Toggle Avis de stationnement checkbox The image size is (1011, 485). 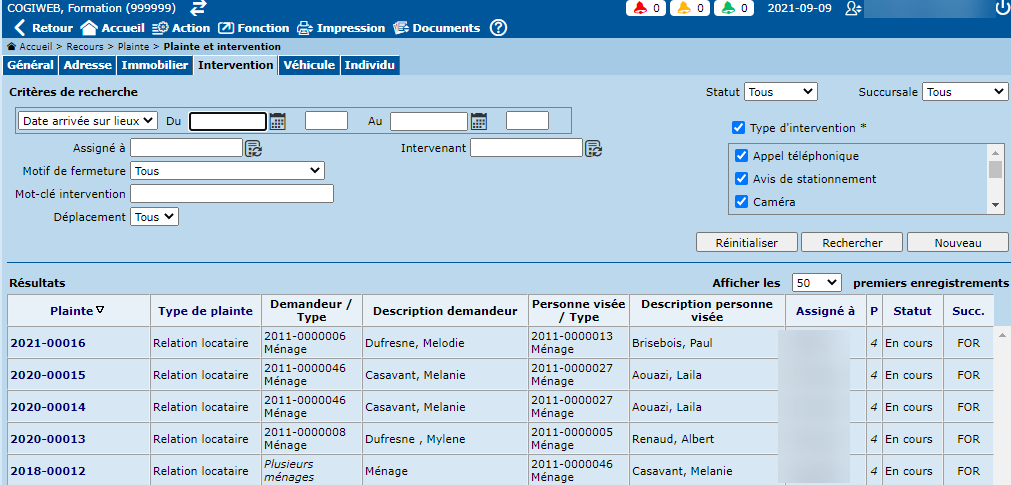[x=742, y=179]
